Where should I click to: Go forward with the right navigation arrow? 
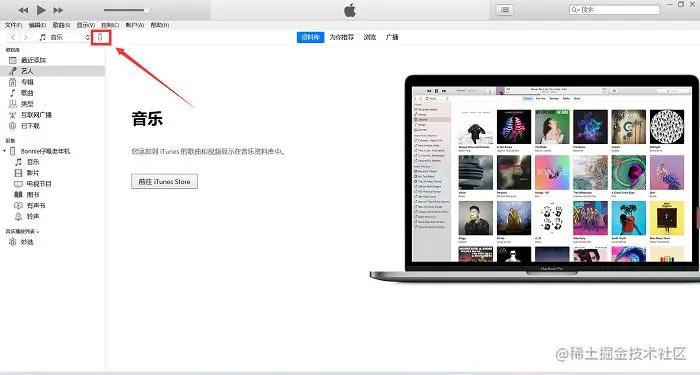click(x=25, y=38)
